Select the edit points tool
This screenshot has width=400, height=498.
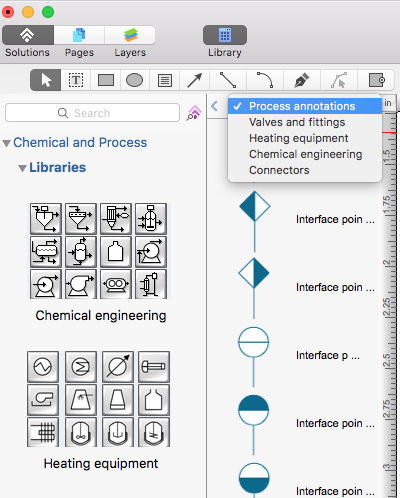(339, 80)
